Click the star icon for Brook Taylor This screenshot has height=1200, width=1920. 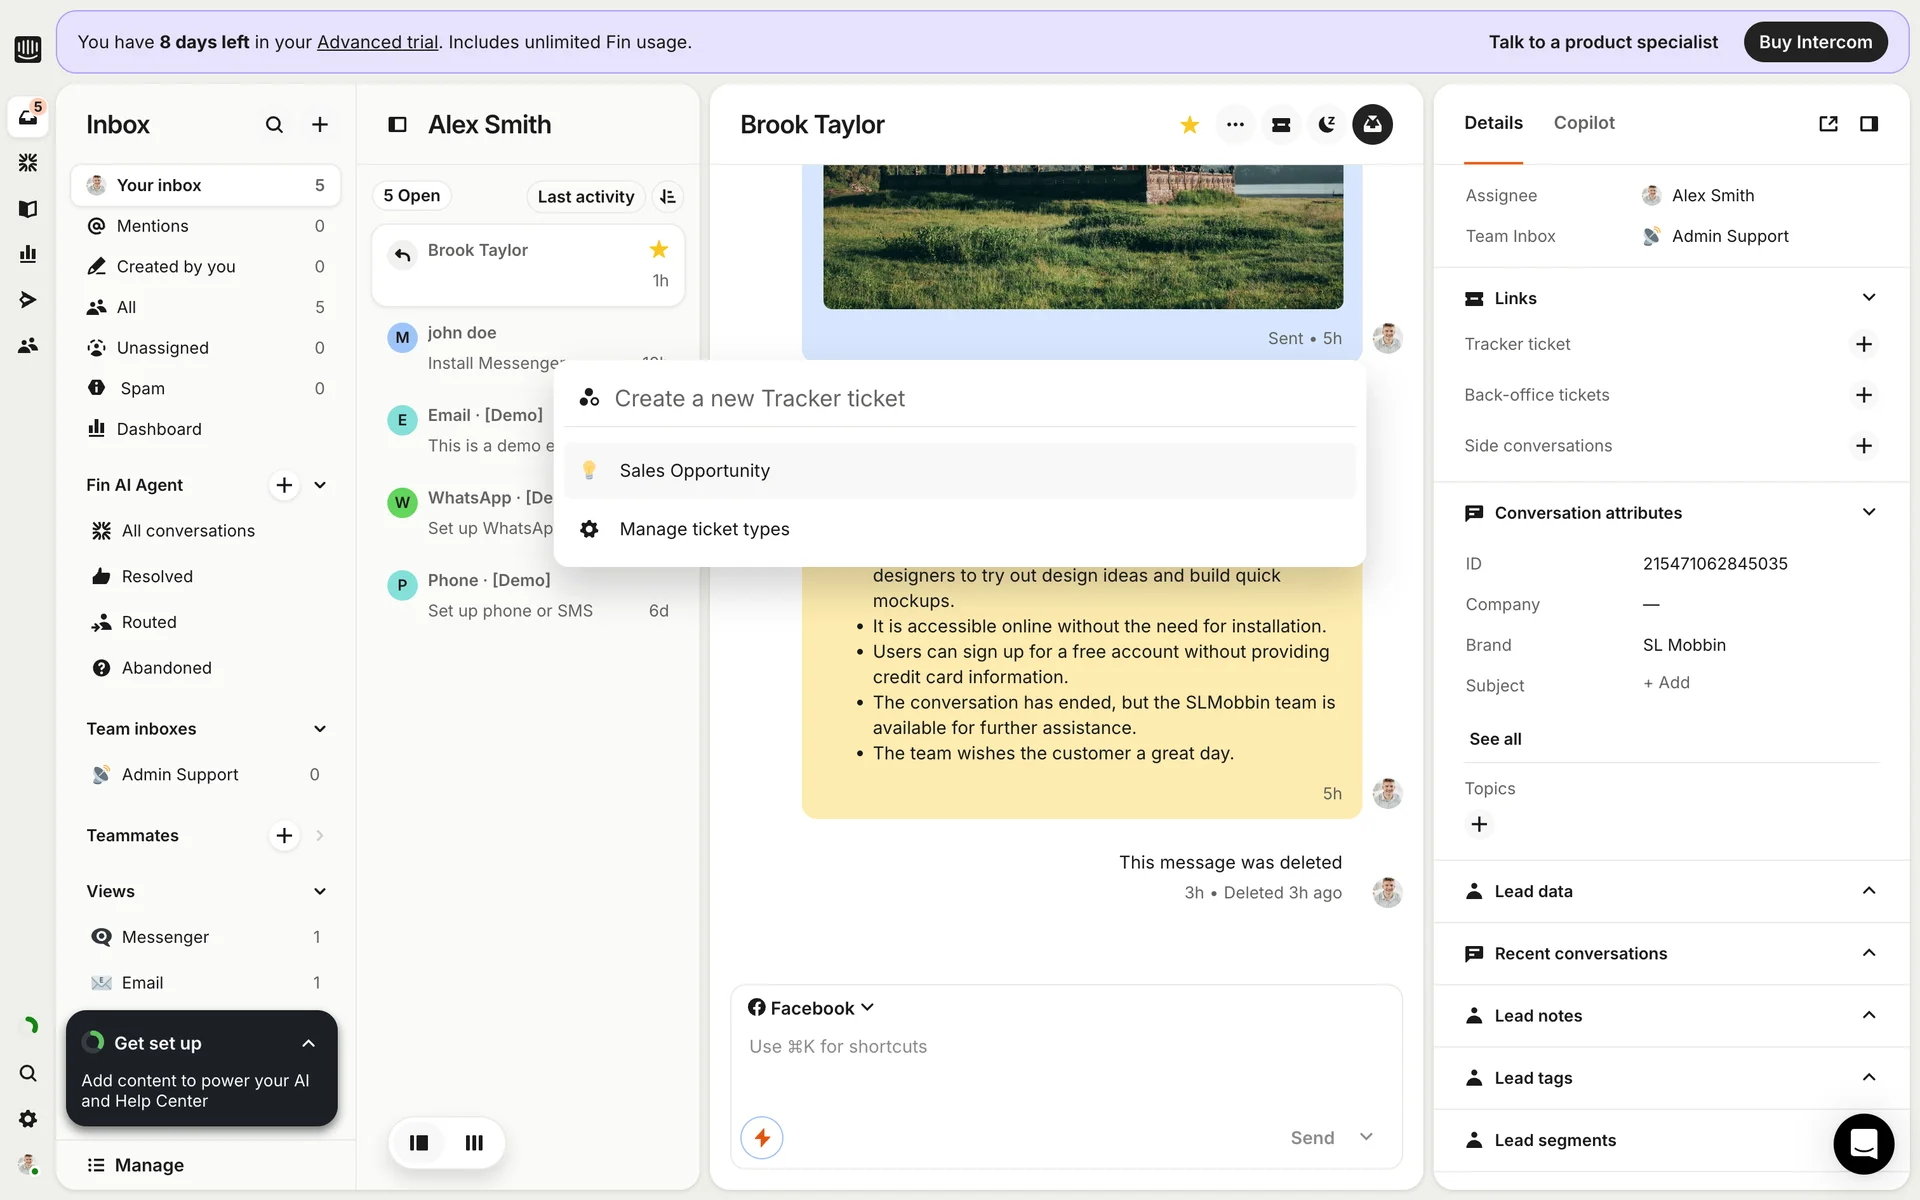click(1189, 125)
